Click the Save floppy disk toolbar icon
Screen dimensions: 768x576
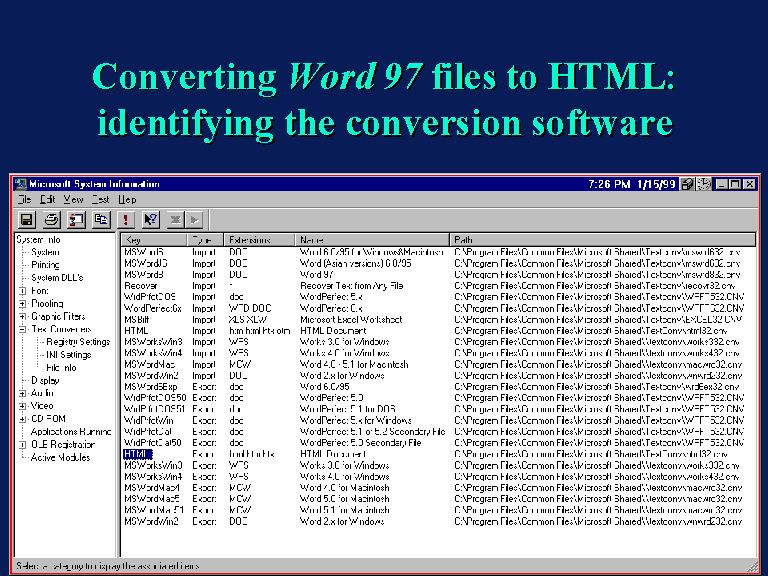[x=26, y=219]
